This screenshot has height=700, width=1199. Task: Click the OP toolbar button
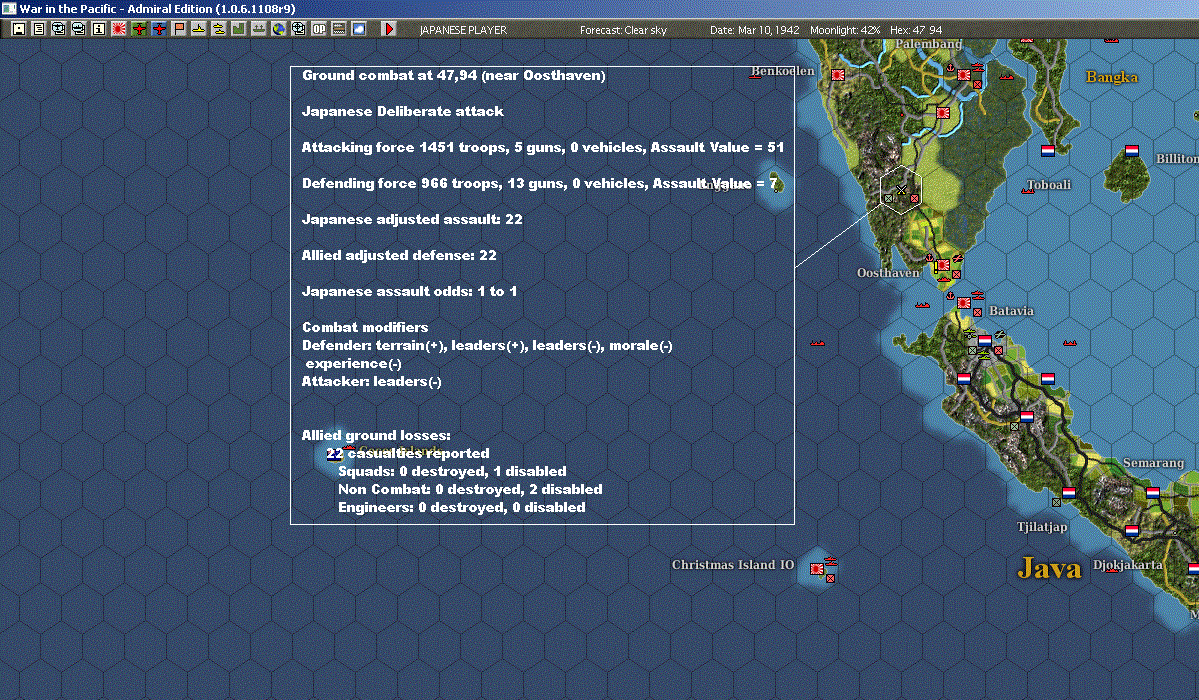pyautogui.click(x=319, y=29)
